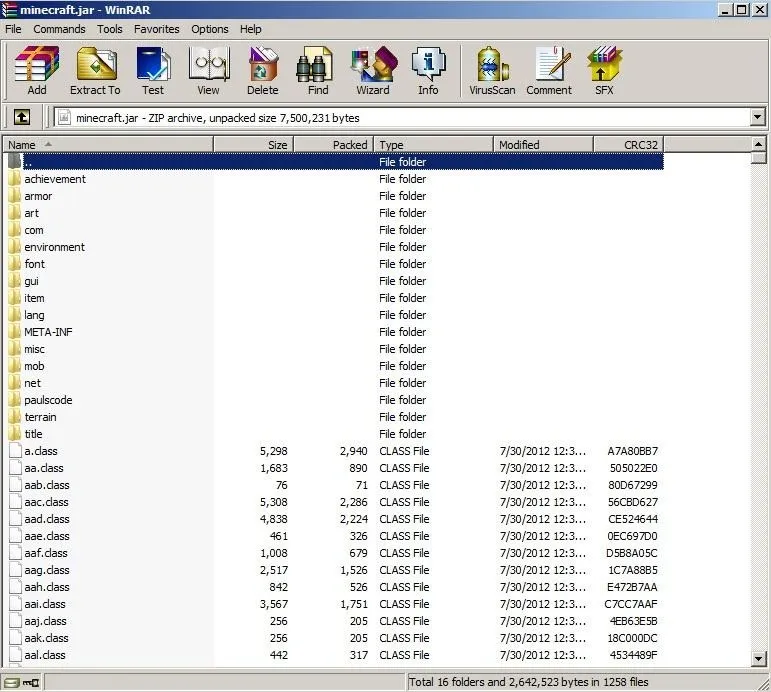
Task: Select the armor folder icon
Action: [15, 196]
